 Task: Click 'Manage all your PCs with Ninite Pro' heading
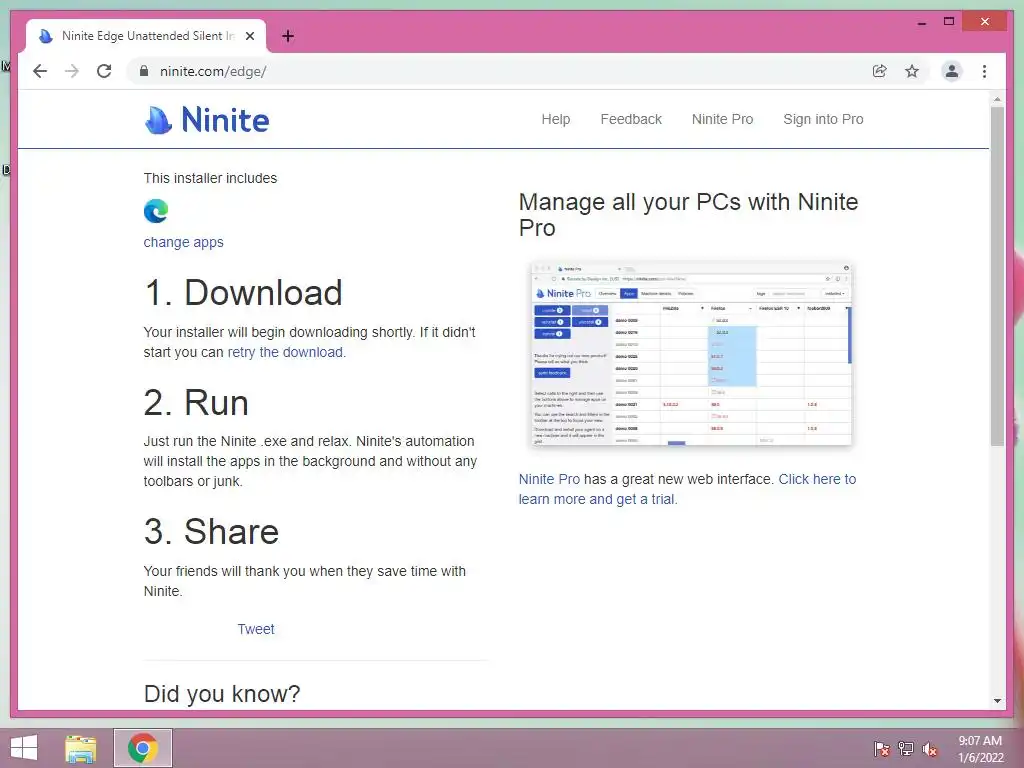(688, 215)
